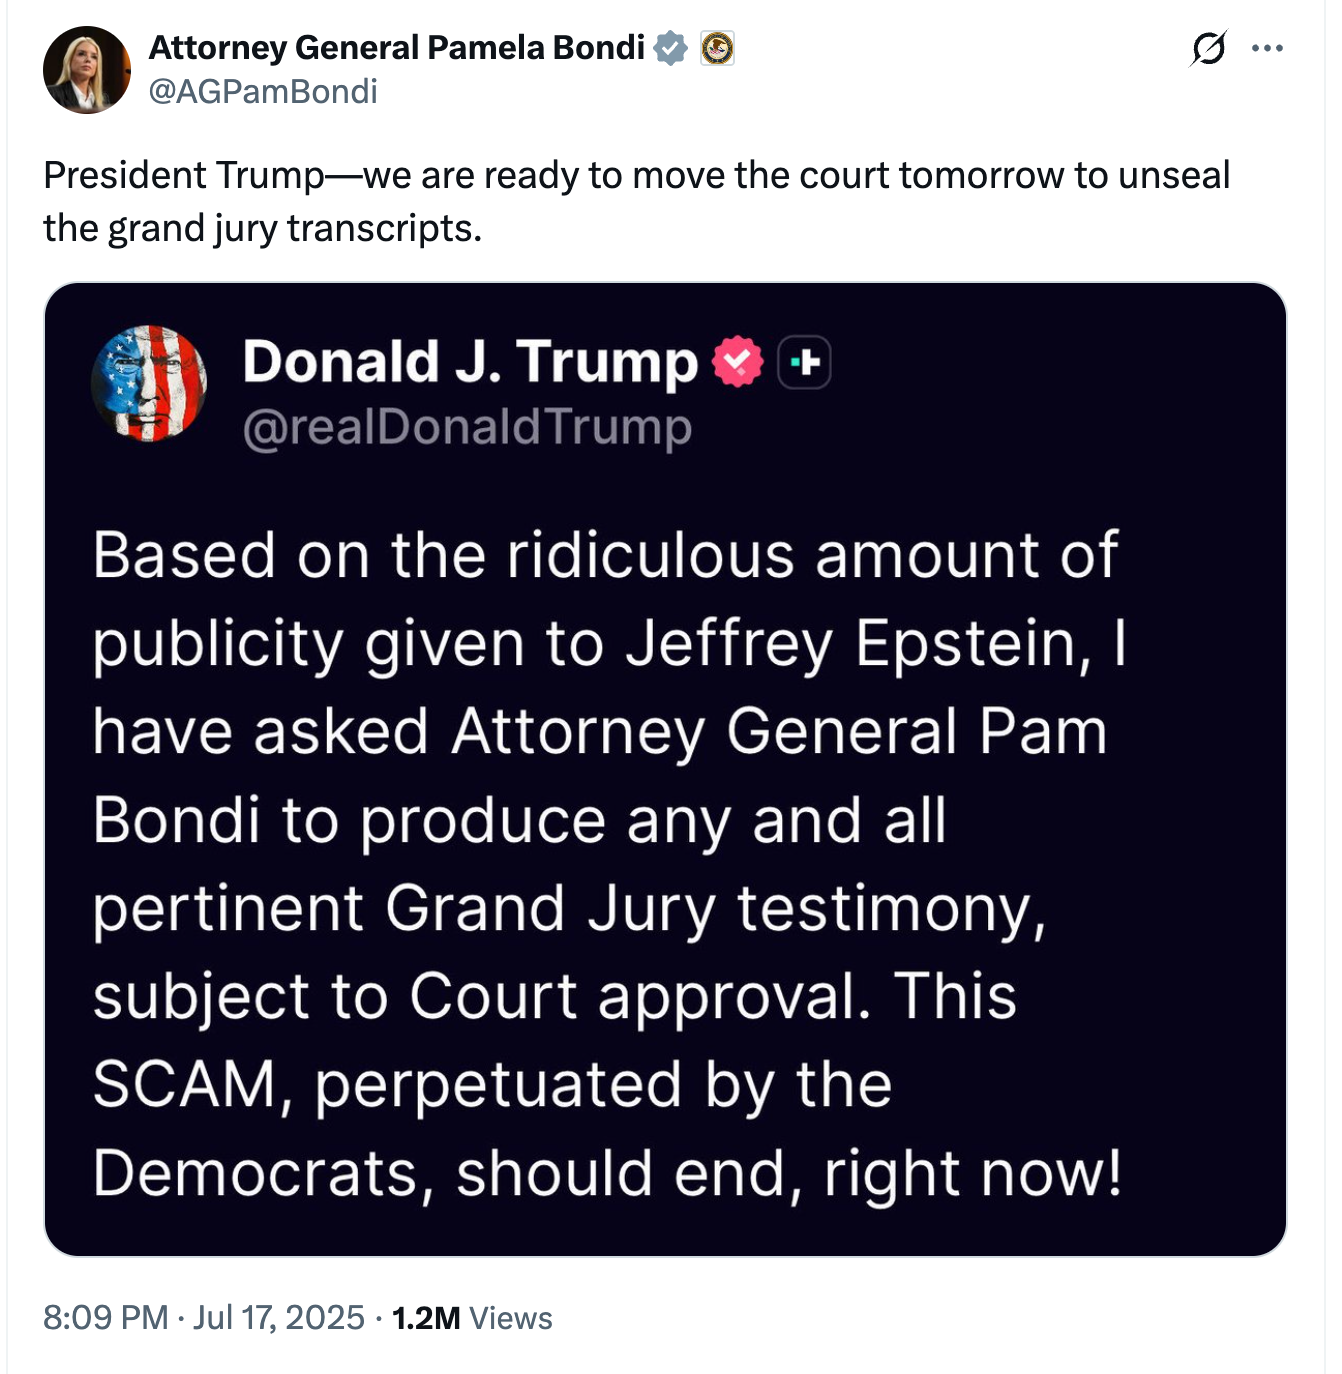Click the Donald J. Trump name in the screenshot
1342x1374 pixels.
click(470, 361)
